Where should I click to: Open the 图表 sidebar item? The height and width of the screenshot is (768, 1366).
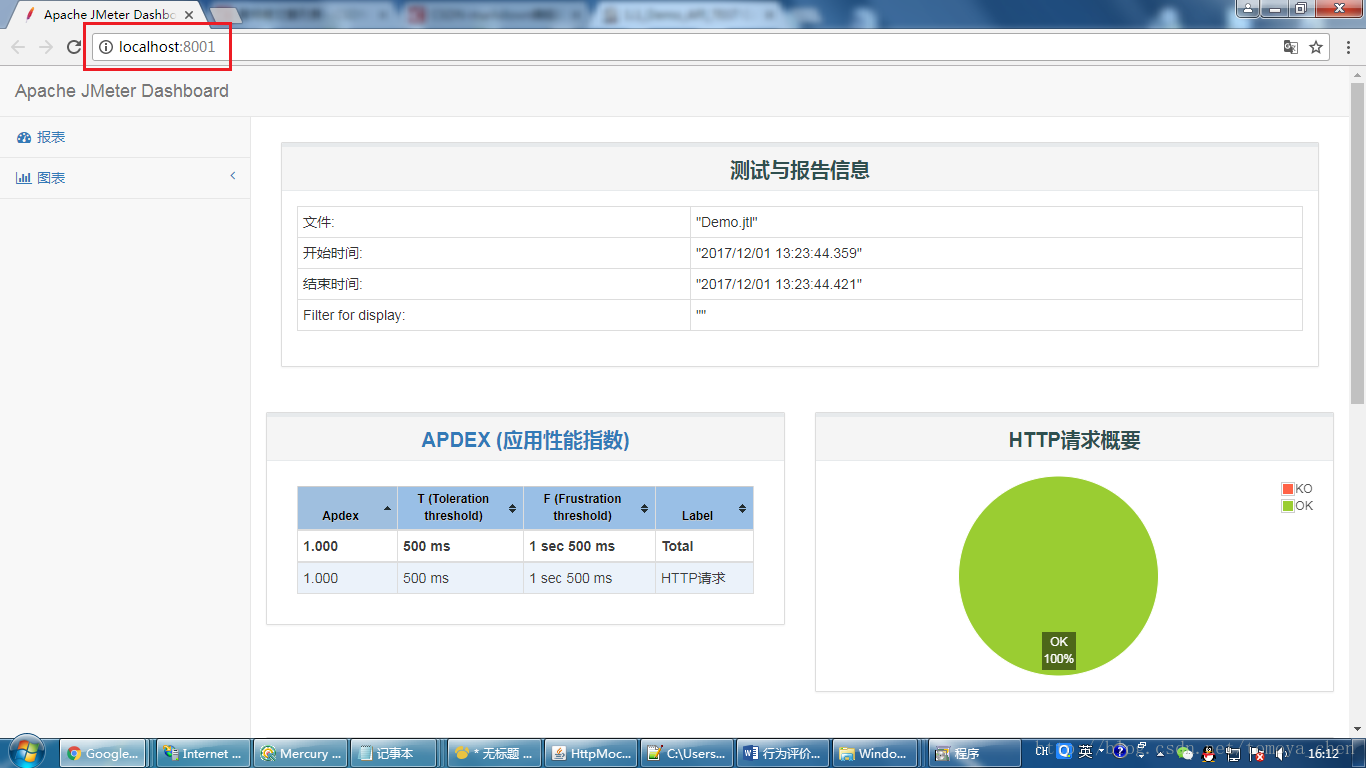125,178
